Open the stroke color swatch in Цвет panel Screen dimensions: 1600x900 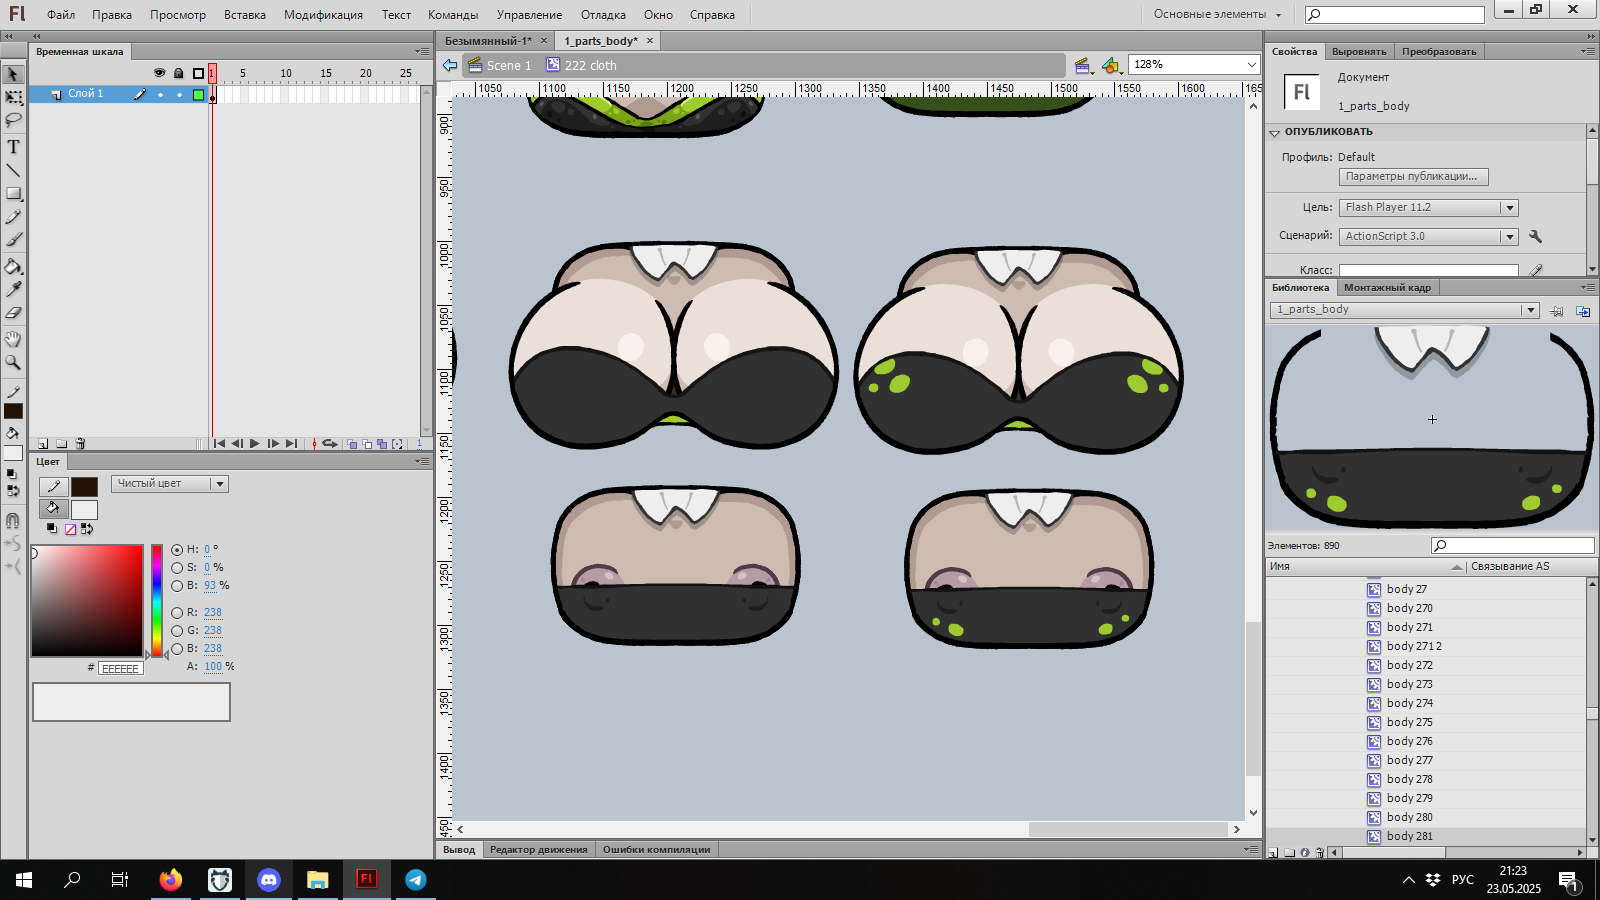tap(84, 487)
